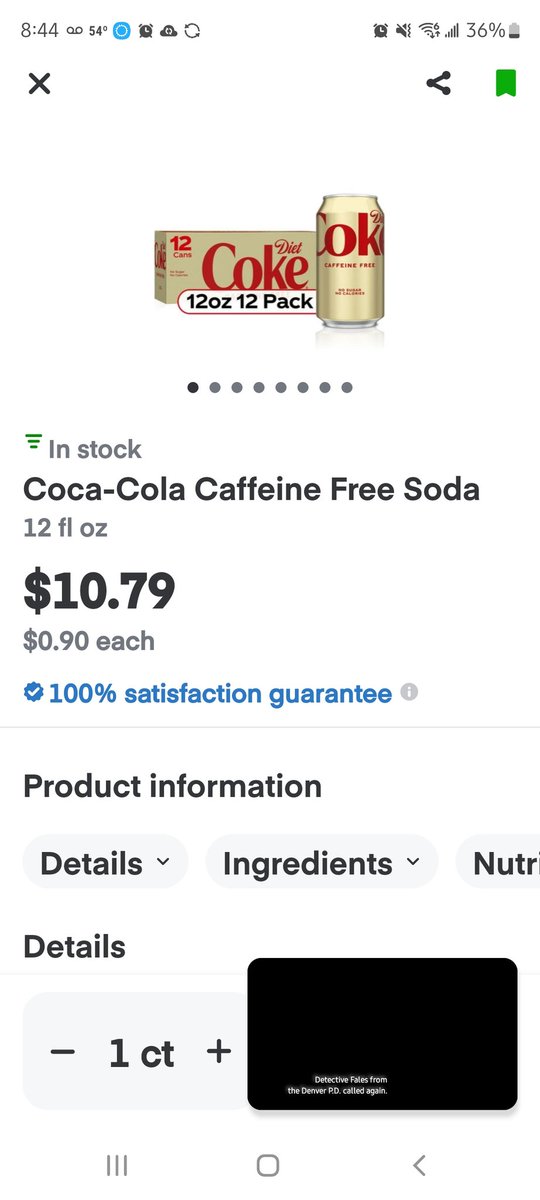Tap the In stock status indicator

pos(83,449)
